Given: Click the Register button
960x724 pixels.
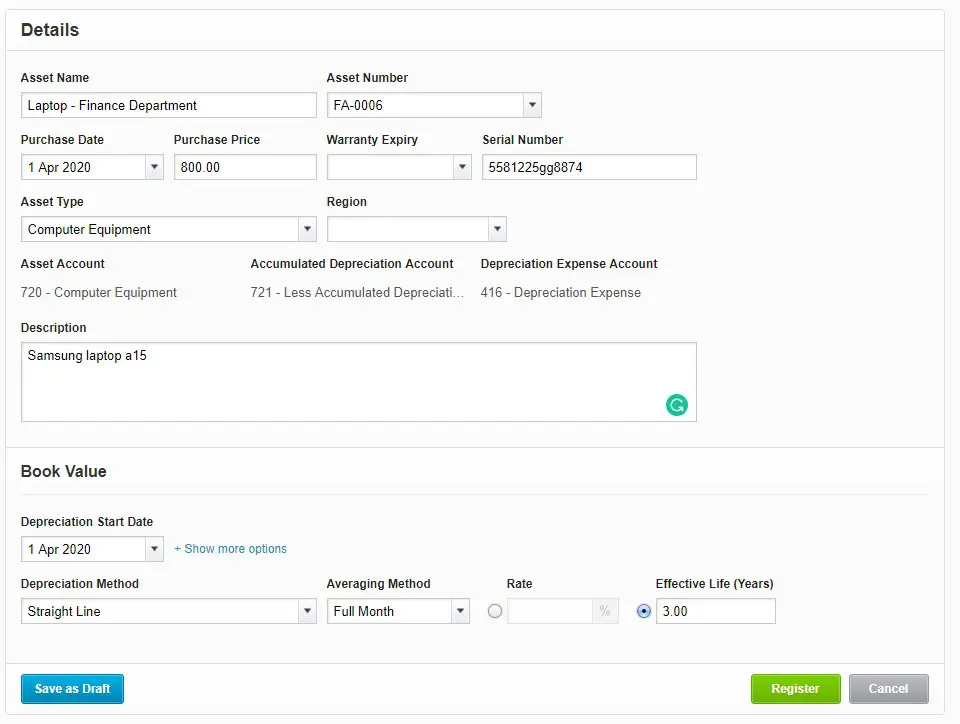Looking at the screenshot, I should pos(795,689).
